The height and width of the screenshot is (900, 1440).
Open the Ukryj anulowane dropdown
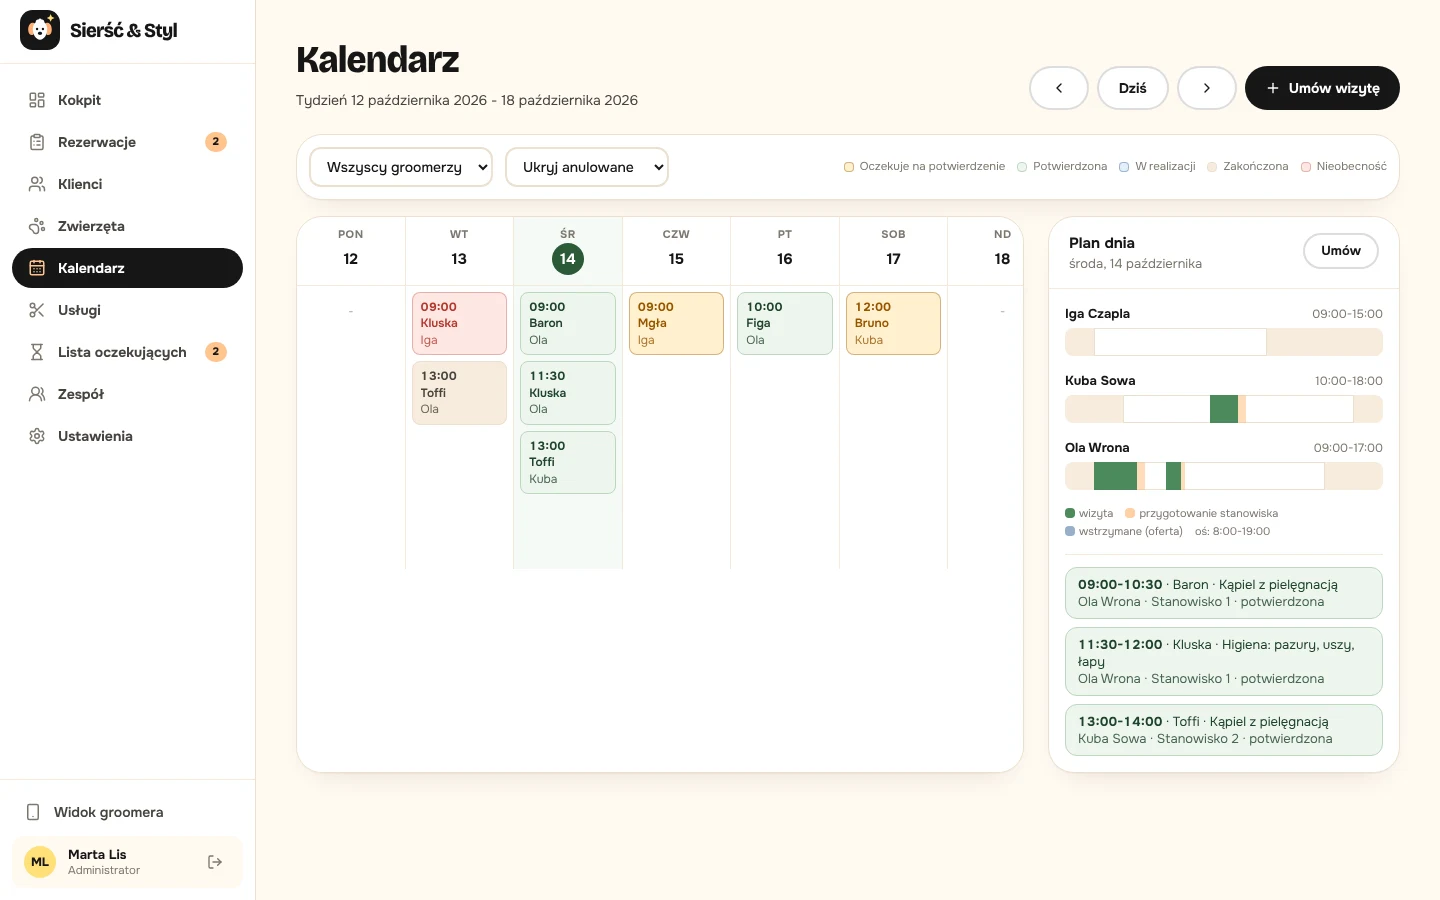point(587,167)
